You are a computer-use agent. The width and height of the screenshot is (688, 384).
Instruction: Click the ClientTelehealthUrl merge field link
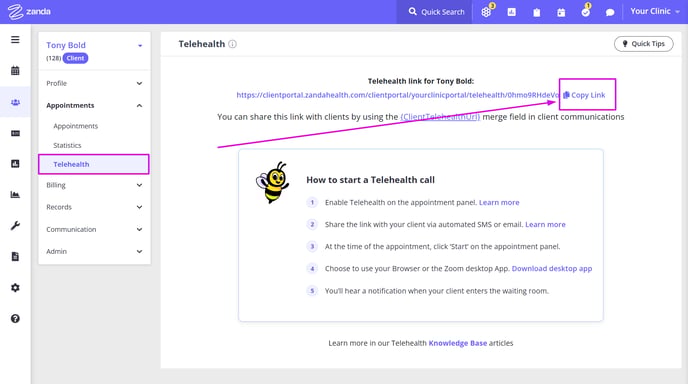[x=440, y=117]
